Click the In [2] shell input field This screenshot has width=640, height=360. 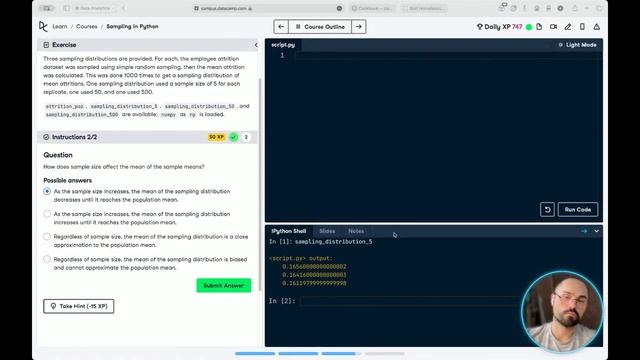(x=410, y=301)
